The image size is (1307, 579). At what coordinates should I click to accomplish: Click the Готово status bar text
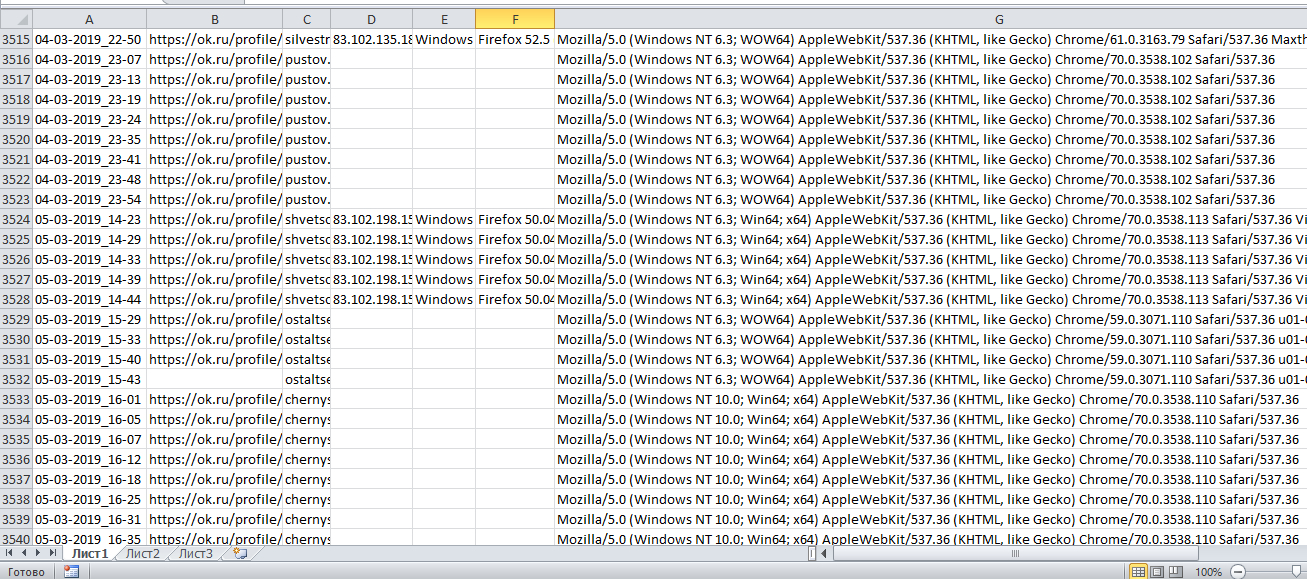click(26, 572)
